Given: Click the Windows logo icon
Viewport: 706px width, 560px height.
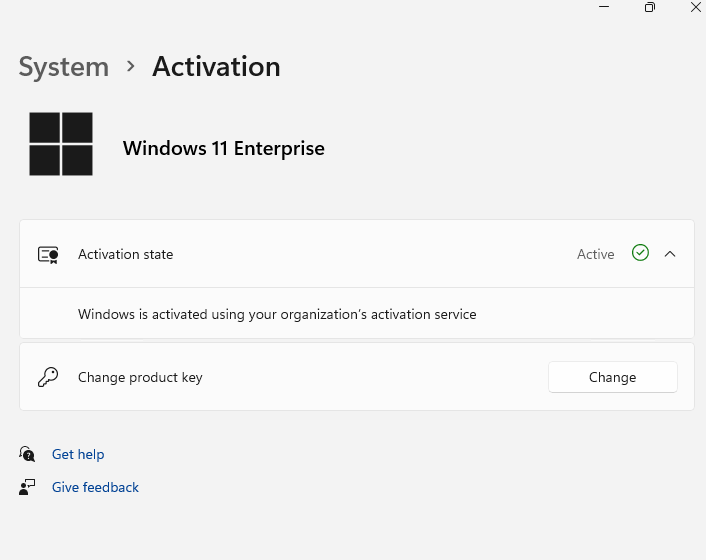Looking at the screenshot, I should [x=61, y=144].
